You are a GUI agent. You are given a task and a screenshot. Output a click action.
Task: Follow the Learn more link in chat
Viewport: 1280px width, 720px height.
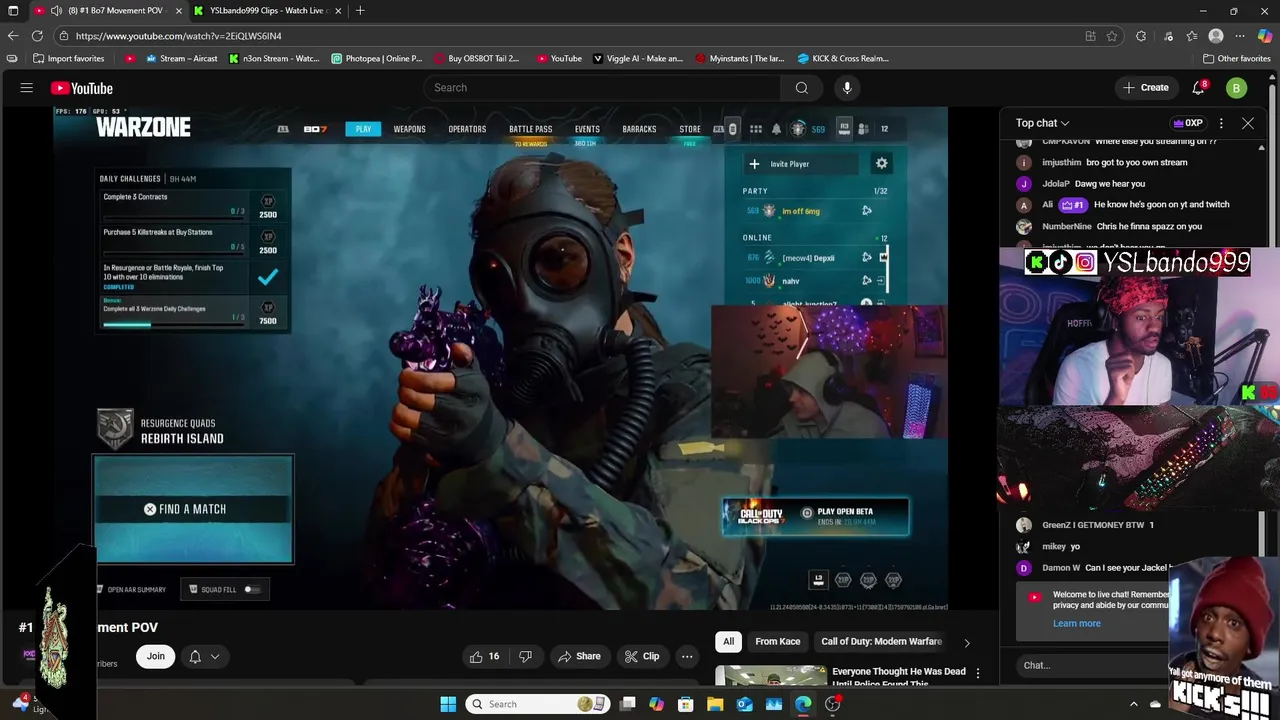click(1076, 623)
